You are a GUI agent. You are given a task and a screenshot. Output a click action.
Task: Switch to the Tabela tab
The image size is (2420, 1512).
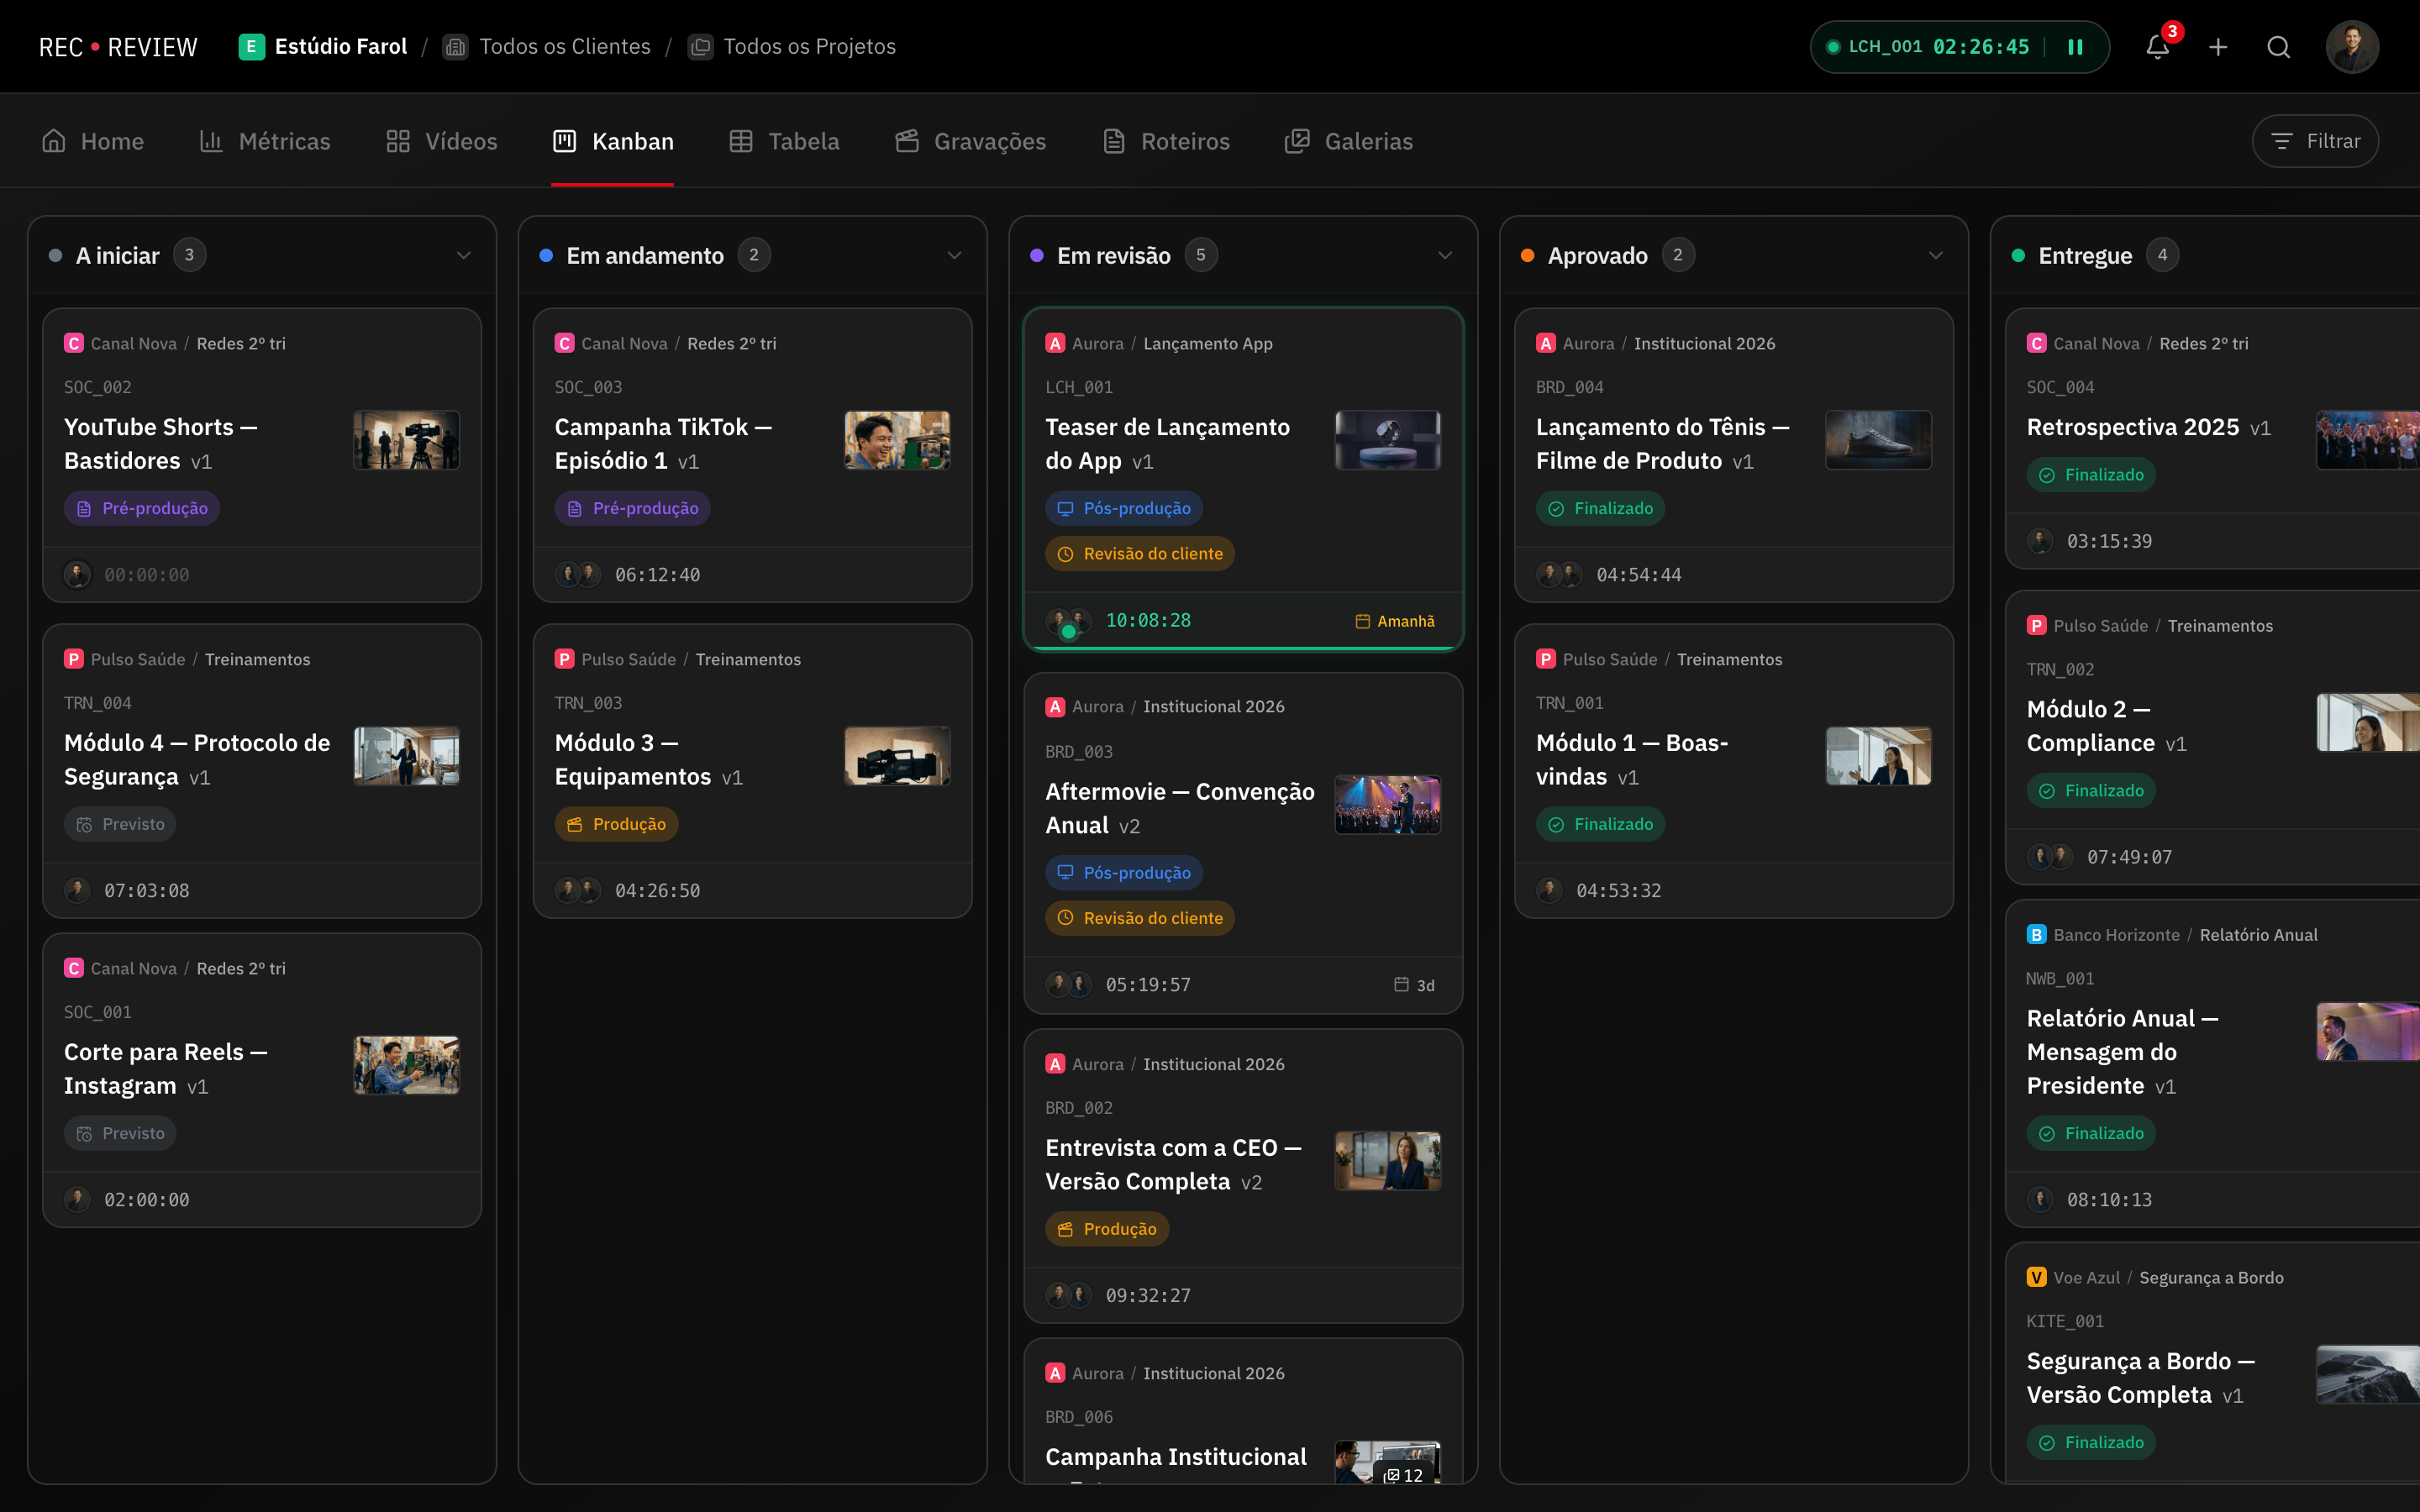click(784, 141)
